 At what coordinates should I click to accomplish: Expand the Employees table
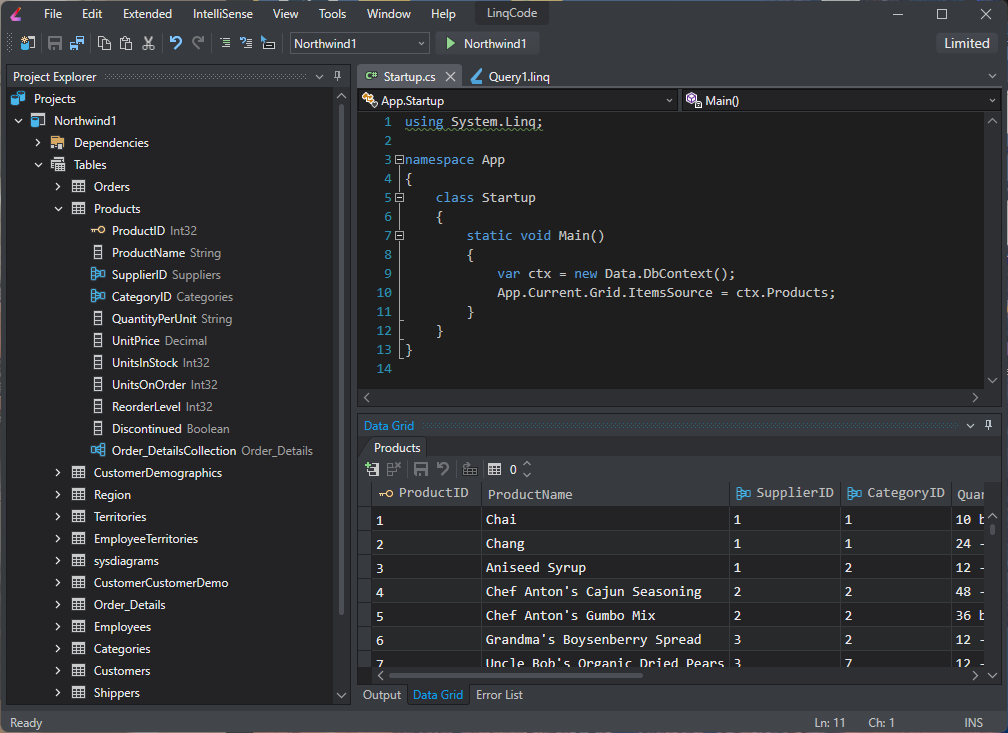[58, 626]
